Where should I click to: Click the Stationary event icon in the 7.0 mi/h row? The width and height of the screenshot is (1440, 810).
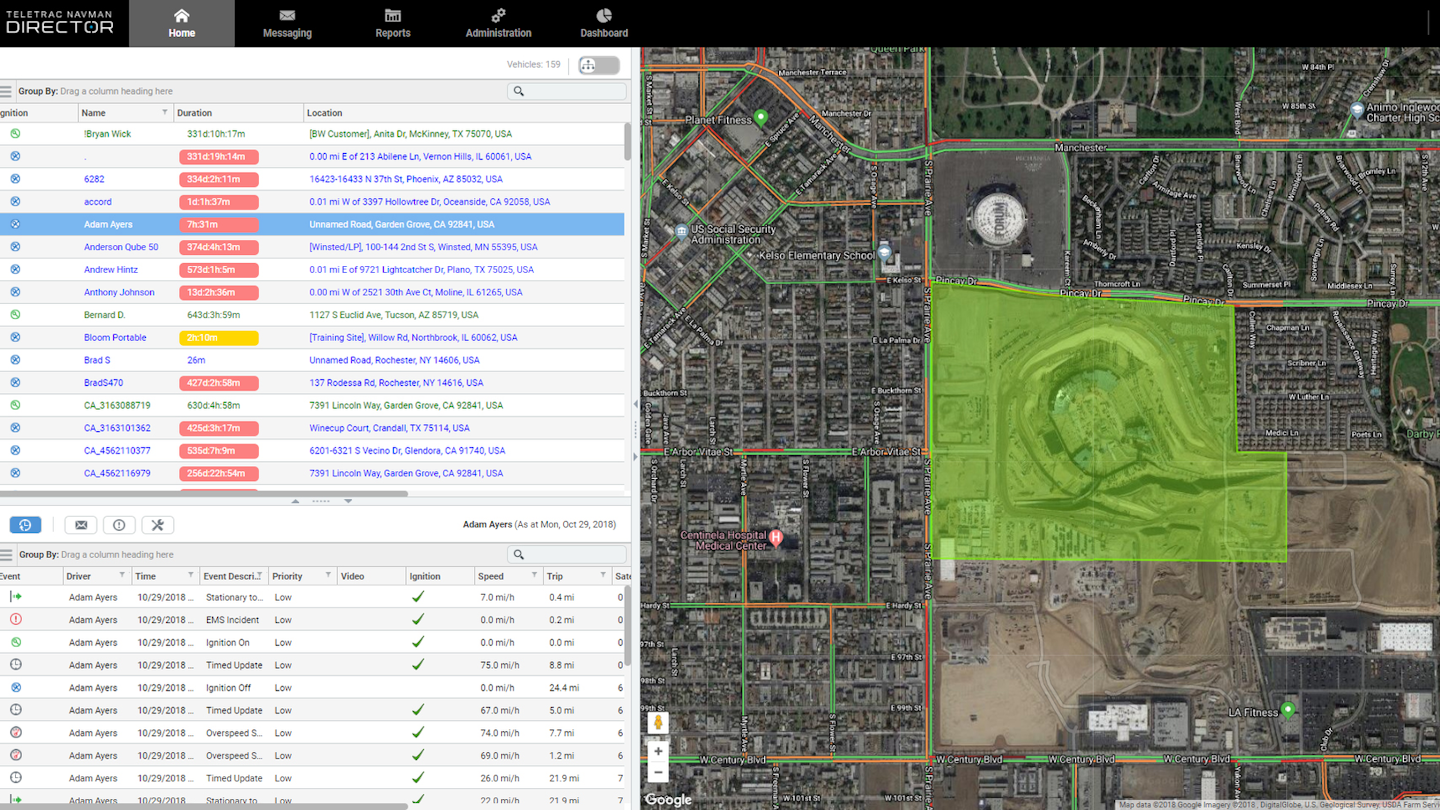pyautogui.click(x=15, y=597)
